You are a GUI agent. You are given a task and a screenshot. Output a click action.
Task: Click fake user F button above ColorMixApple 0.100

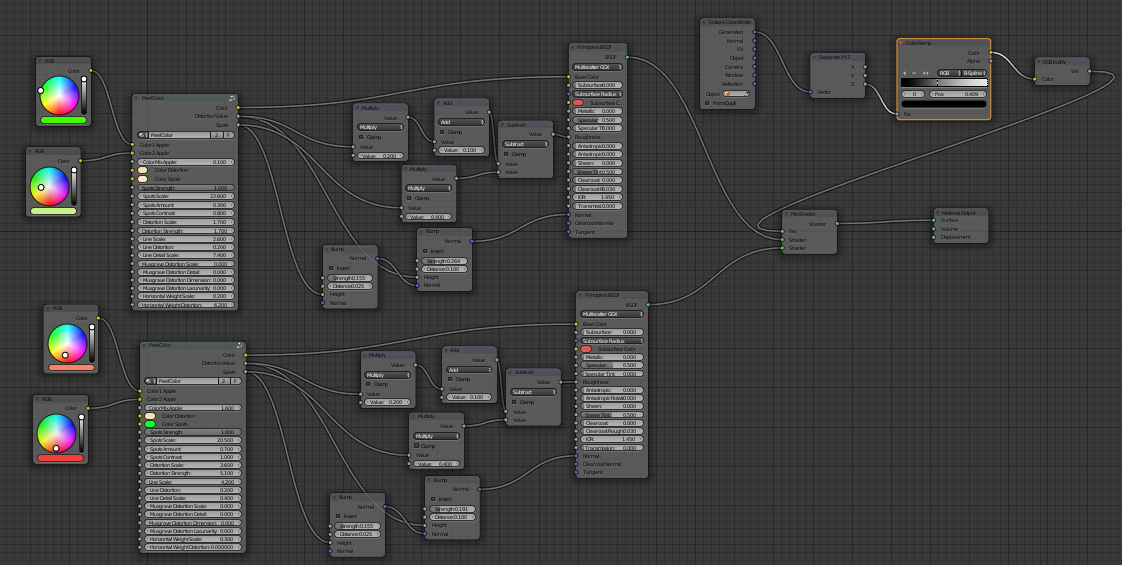coord(229,134)
